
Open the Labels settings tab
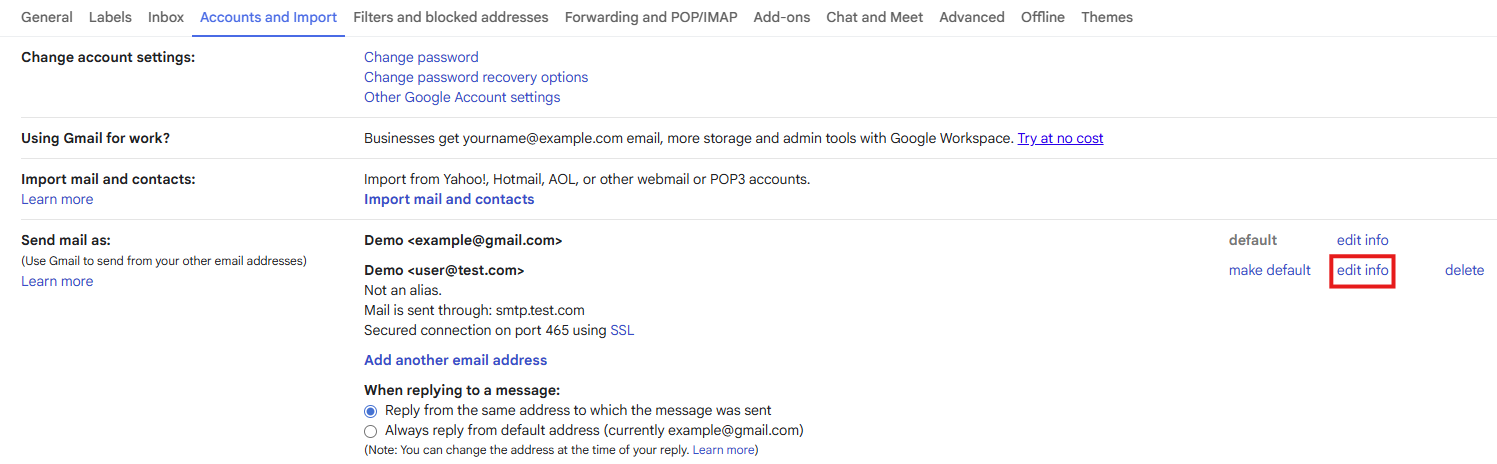pos(110,17)
